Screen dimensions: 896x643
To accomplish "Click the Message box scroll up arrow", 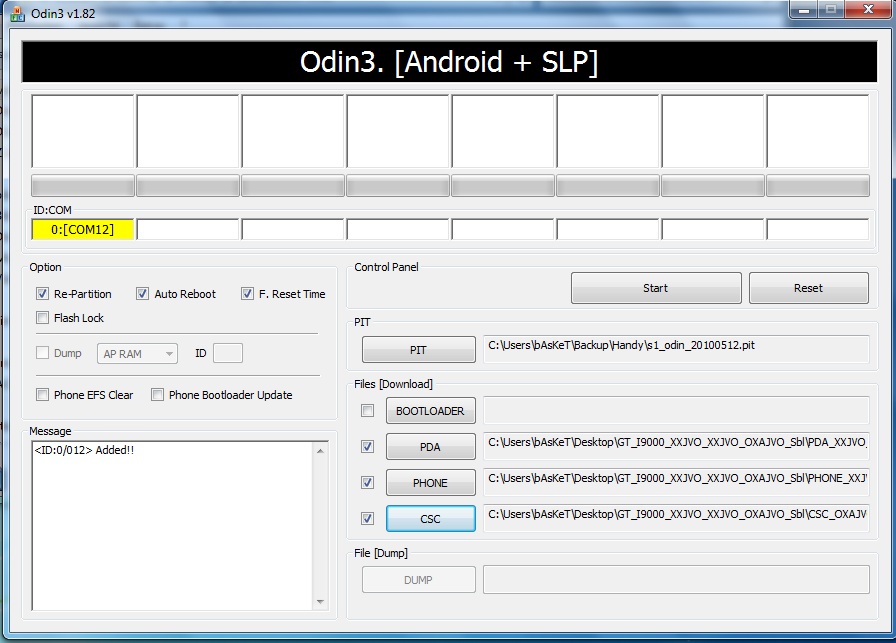I will [320, 451].
